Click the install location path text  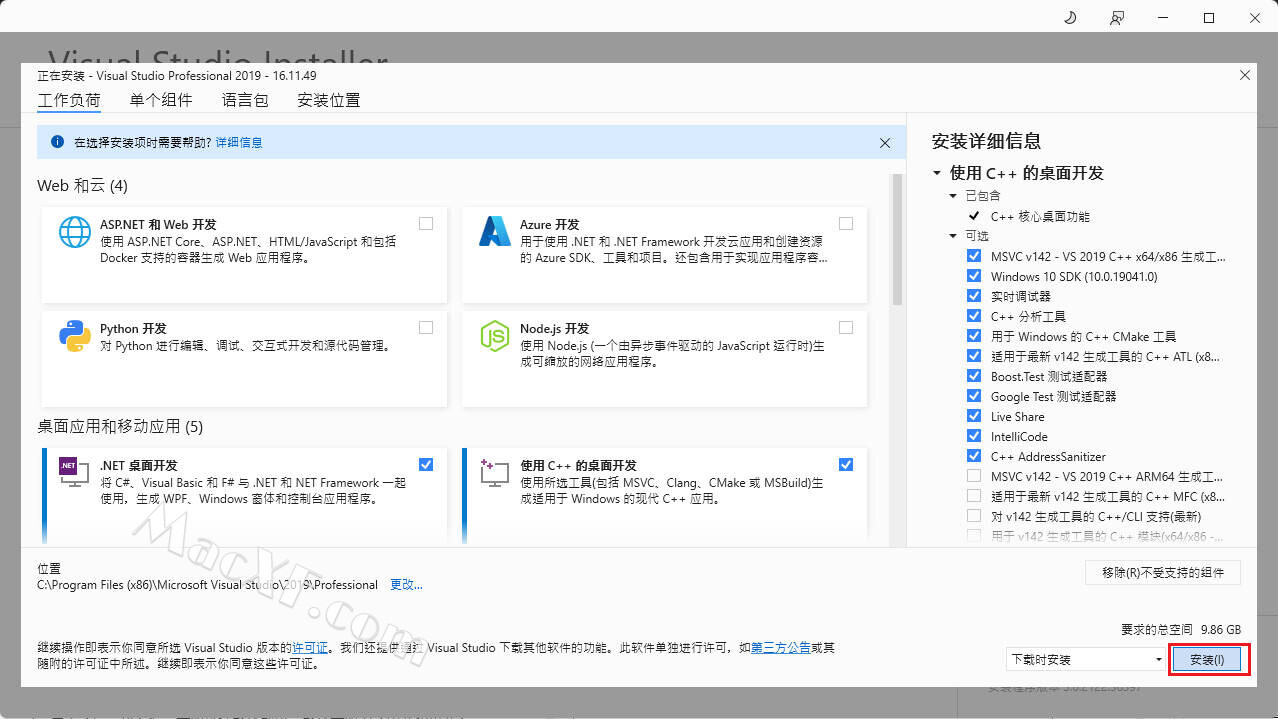click(207, 584)
